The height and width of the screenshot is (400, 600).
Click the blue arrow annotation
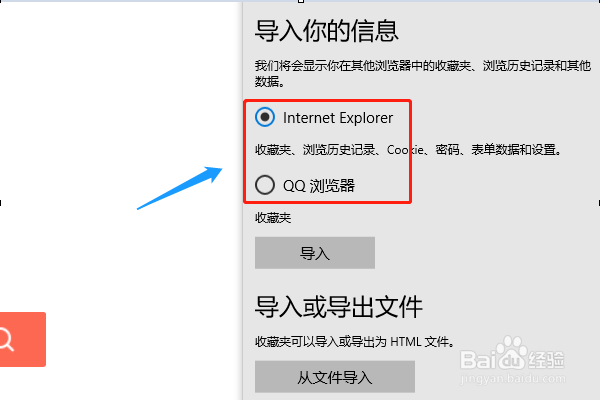179,188
